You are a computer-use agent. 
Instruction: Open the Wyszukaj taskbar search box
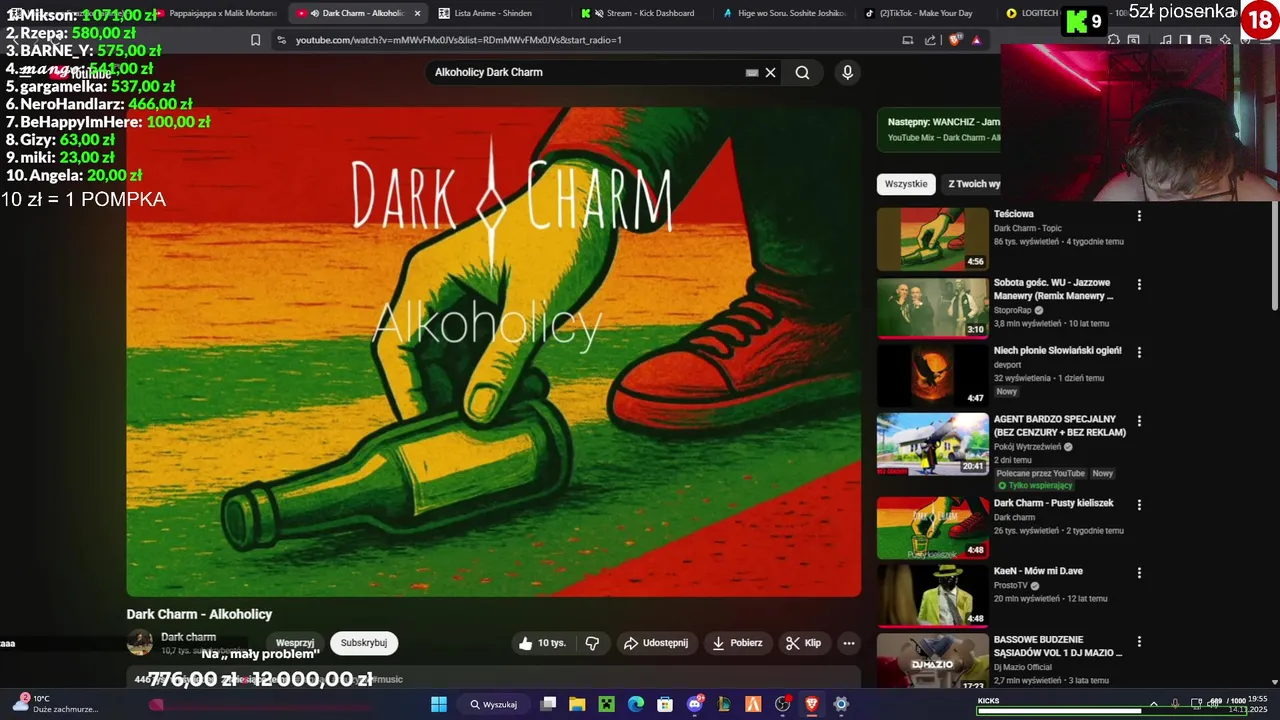[493, 704]
